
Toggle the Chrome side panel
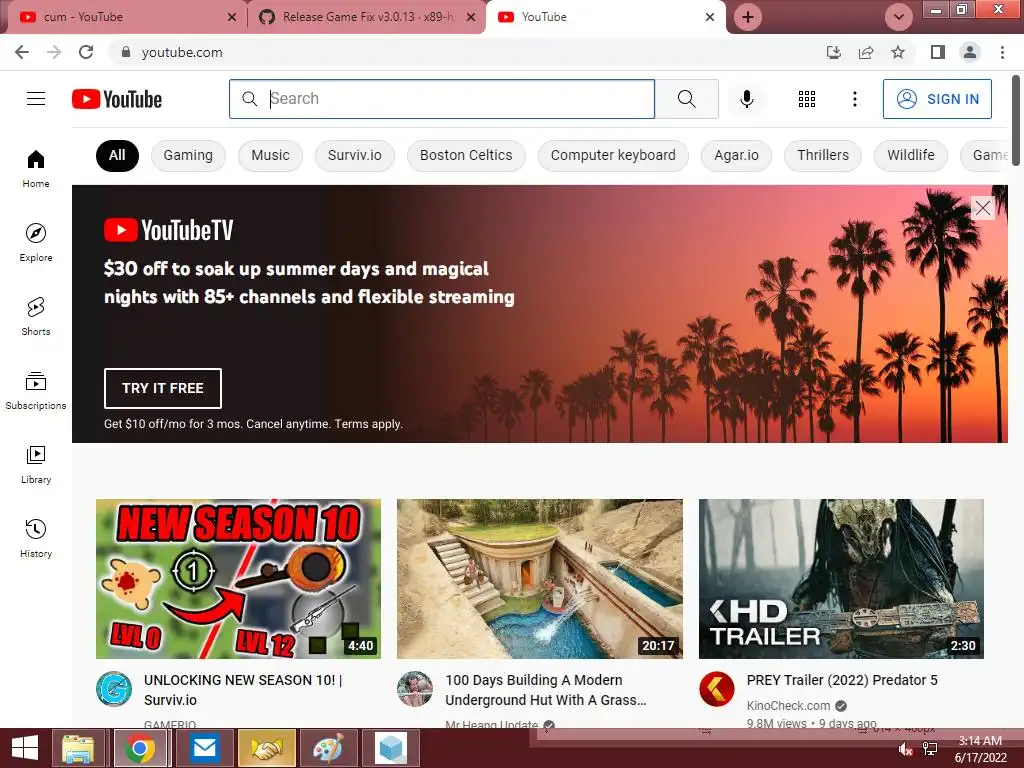pos(938,52)
